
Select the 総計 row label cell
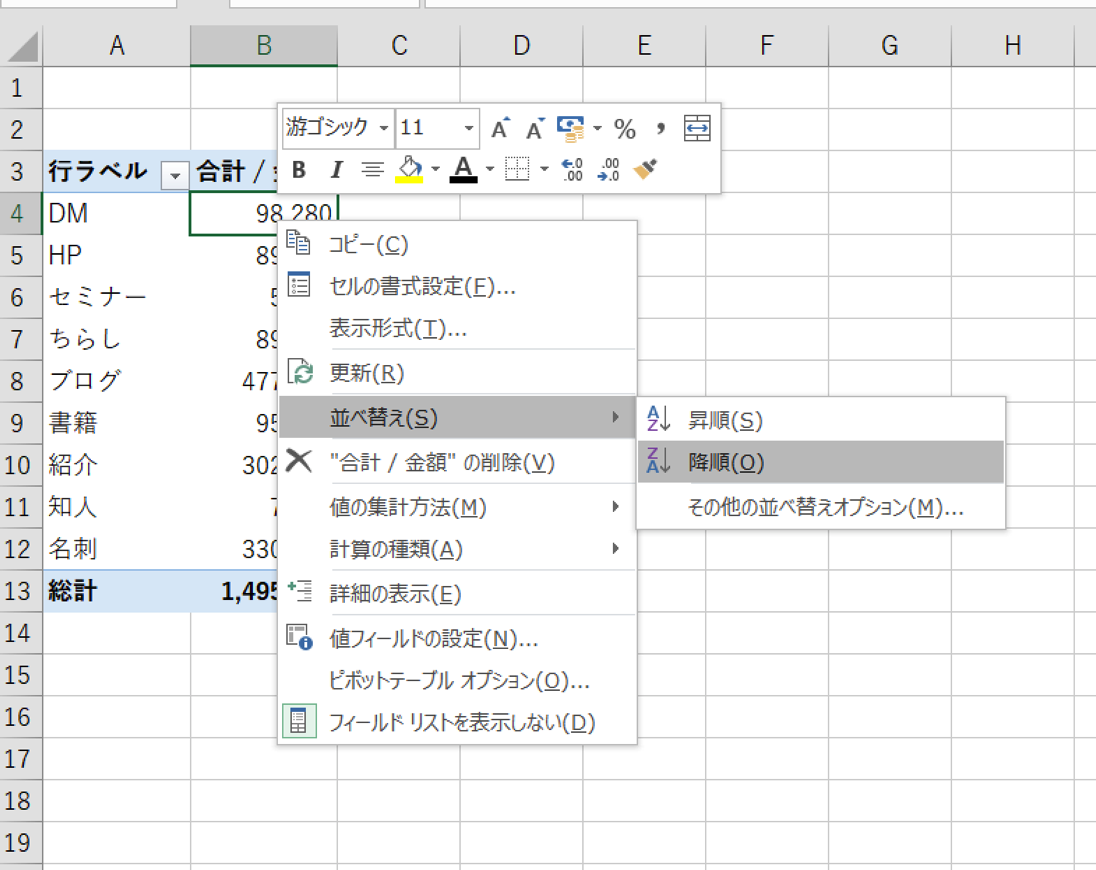click(116, 591)
